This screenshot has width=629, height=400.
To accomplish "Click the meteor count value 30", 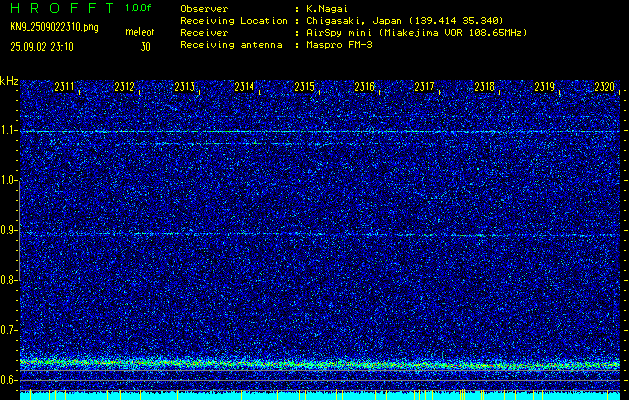I will point(145,47).
